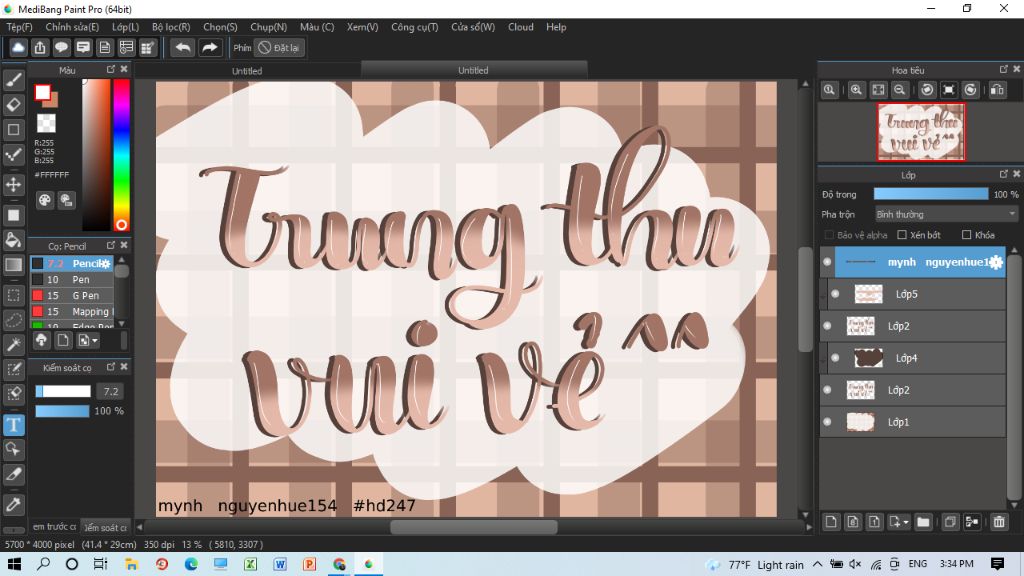Select the G Pen brush
The width and height of the screenshot is (1024, 576).
click(x=72, y=296)
